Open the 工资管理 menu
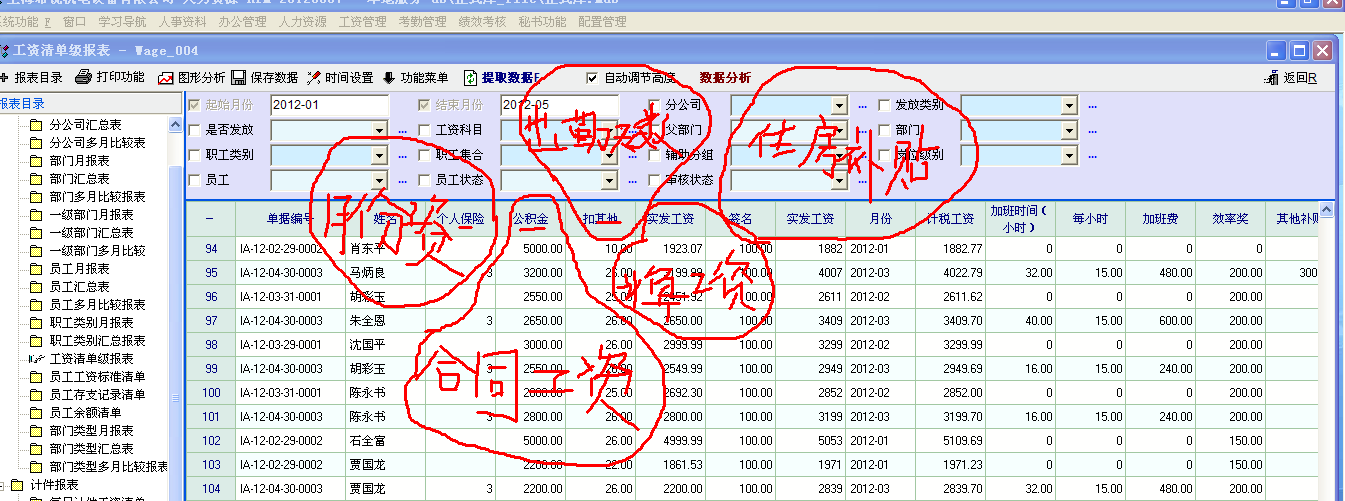This screenshot has width=1345, height=501. 362,21
